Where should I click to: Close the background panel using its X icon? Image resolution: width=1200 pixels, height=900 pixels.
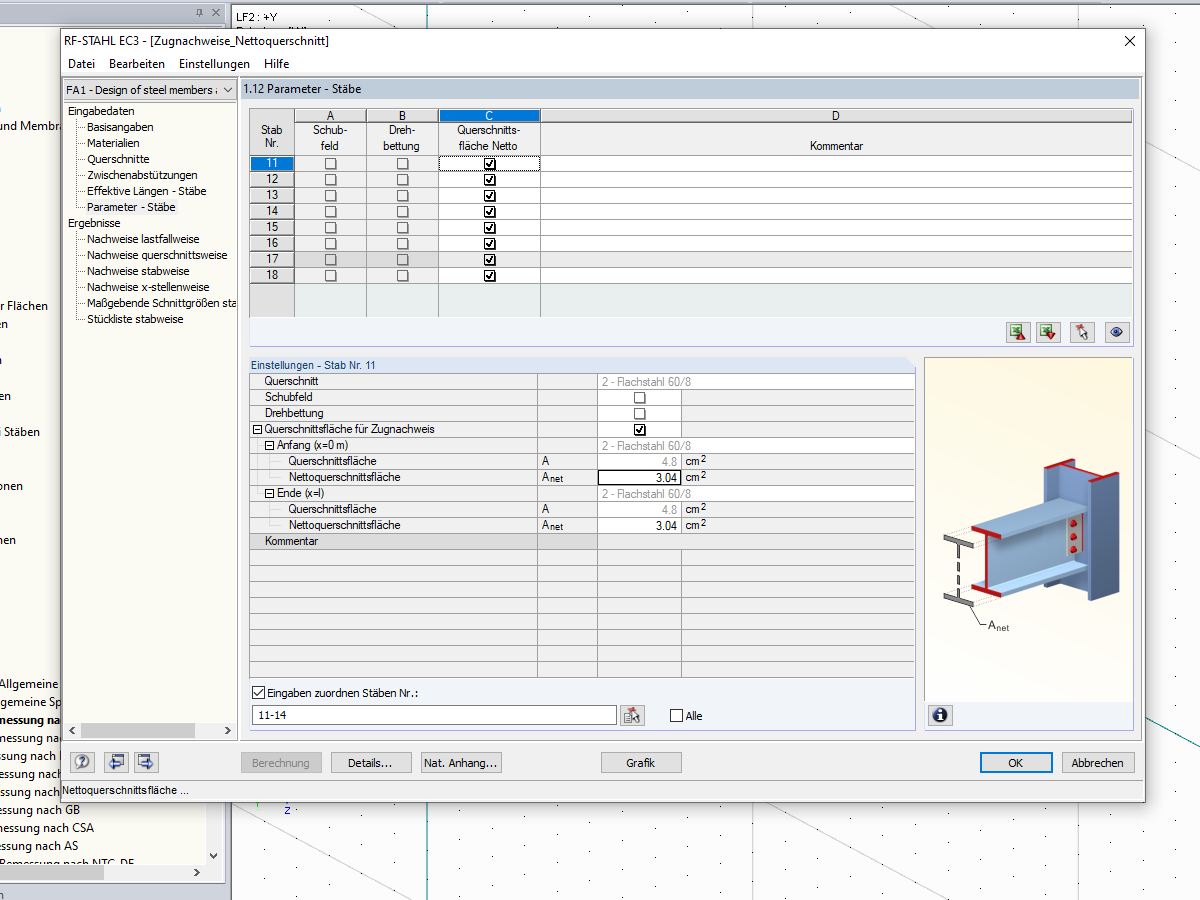215,13
